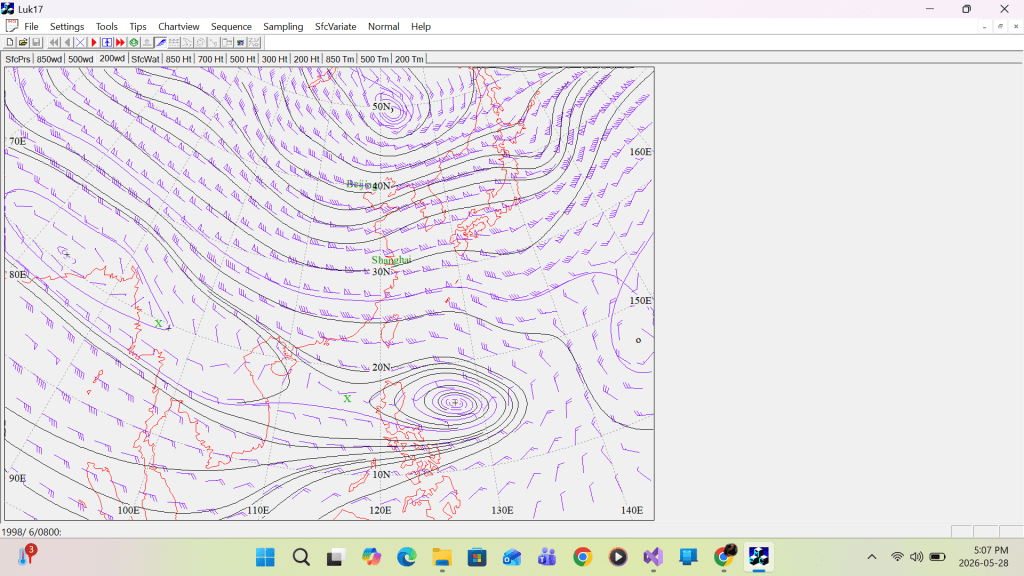Click the typhoon center on the map

pos(455,402)
